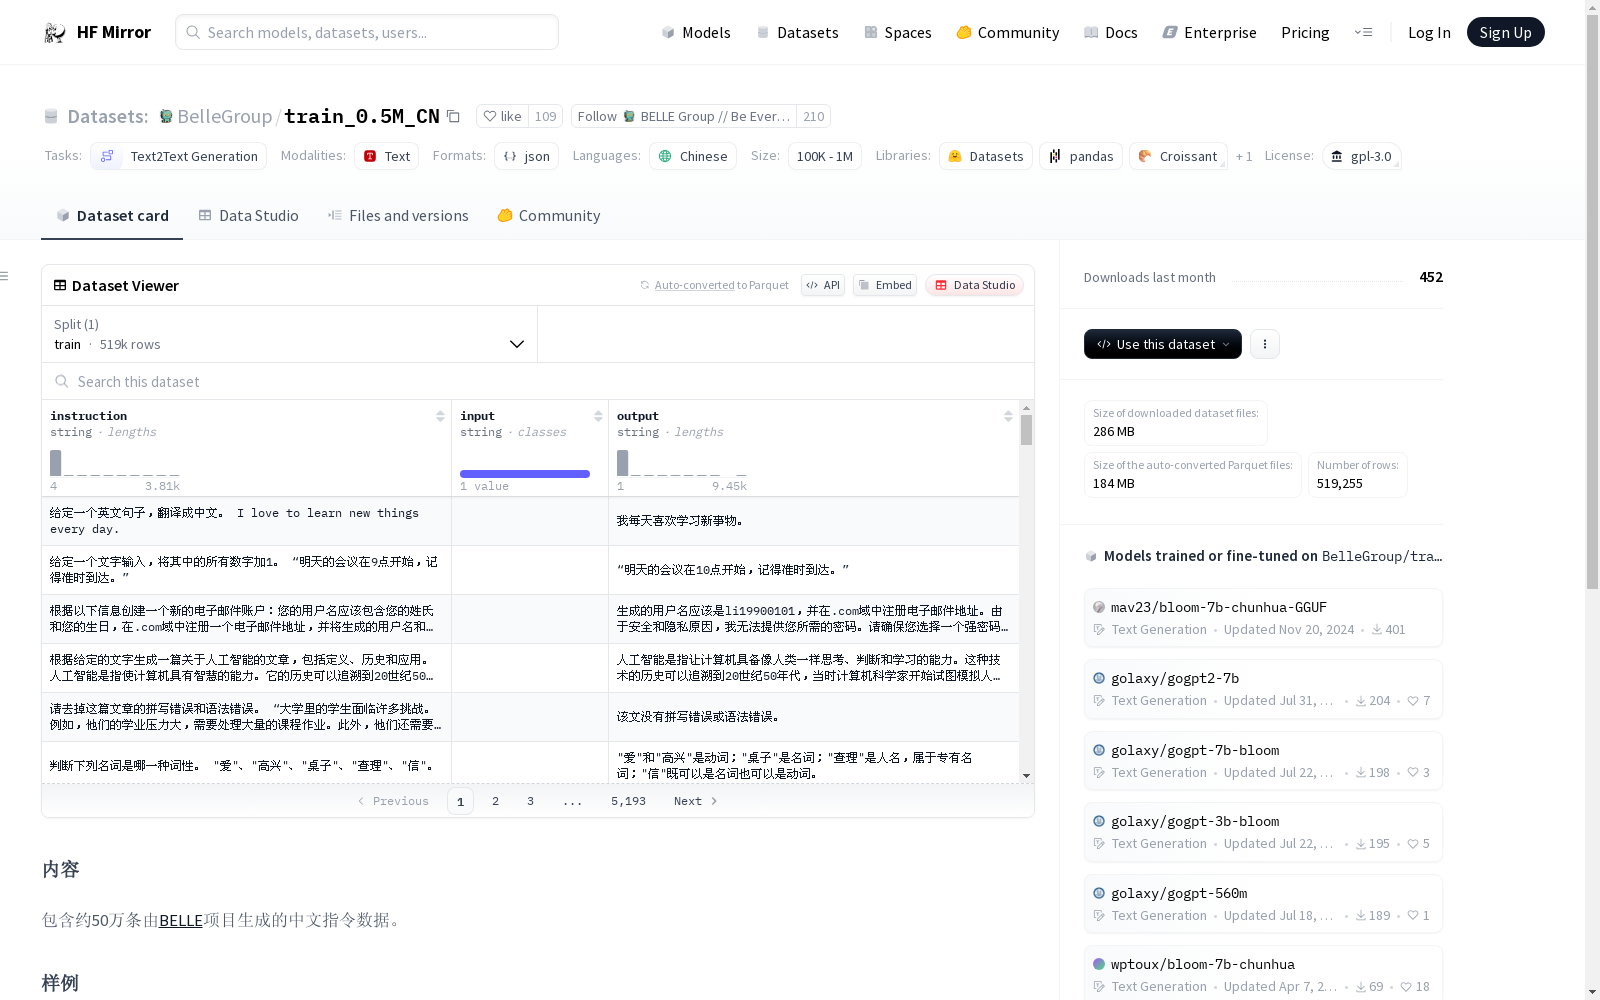Viewport: 1600px width, 1000px height.
Task: Open the BELLE project link in description
Action: point(181,920)
